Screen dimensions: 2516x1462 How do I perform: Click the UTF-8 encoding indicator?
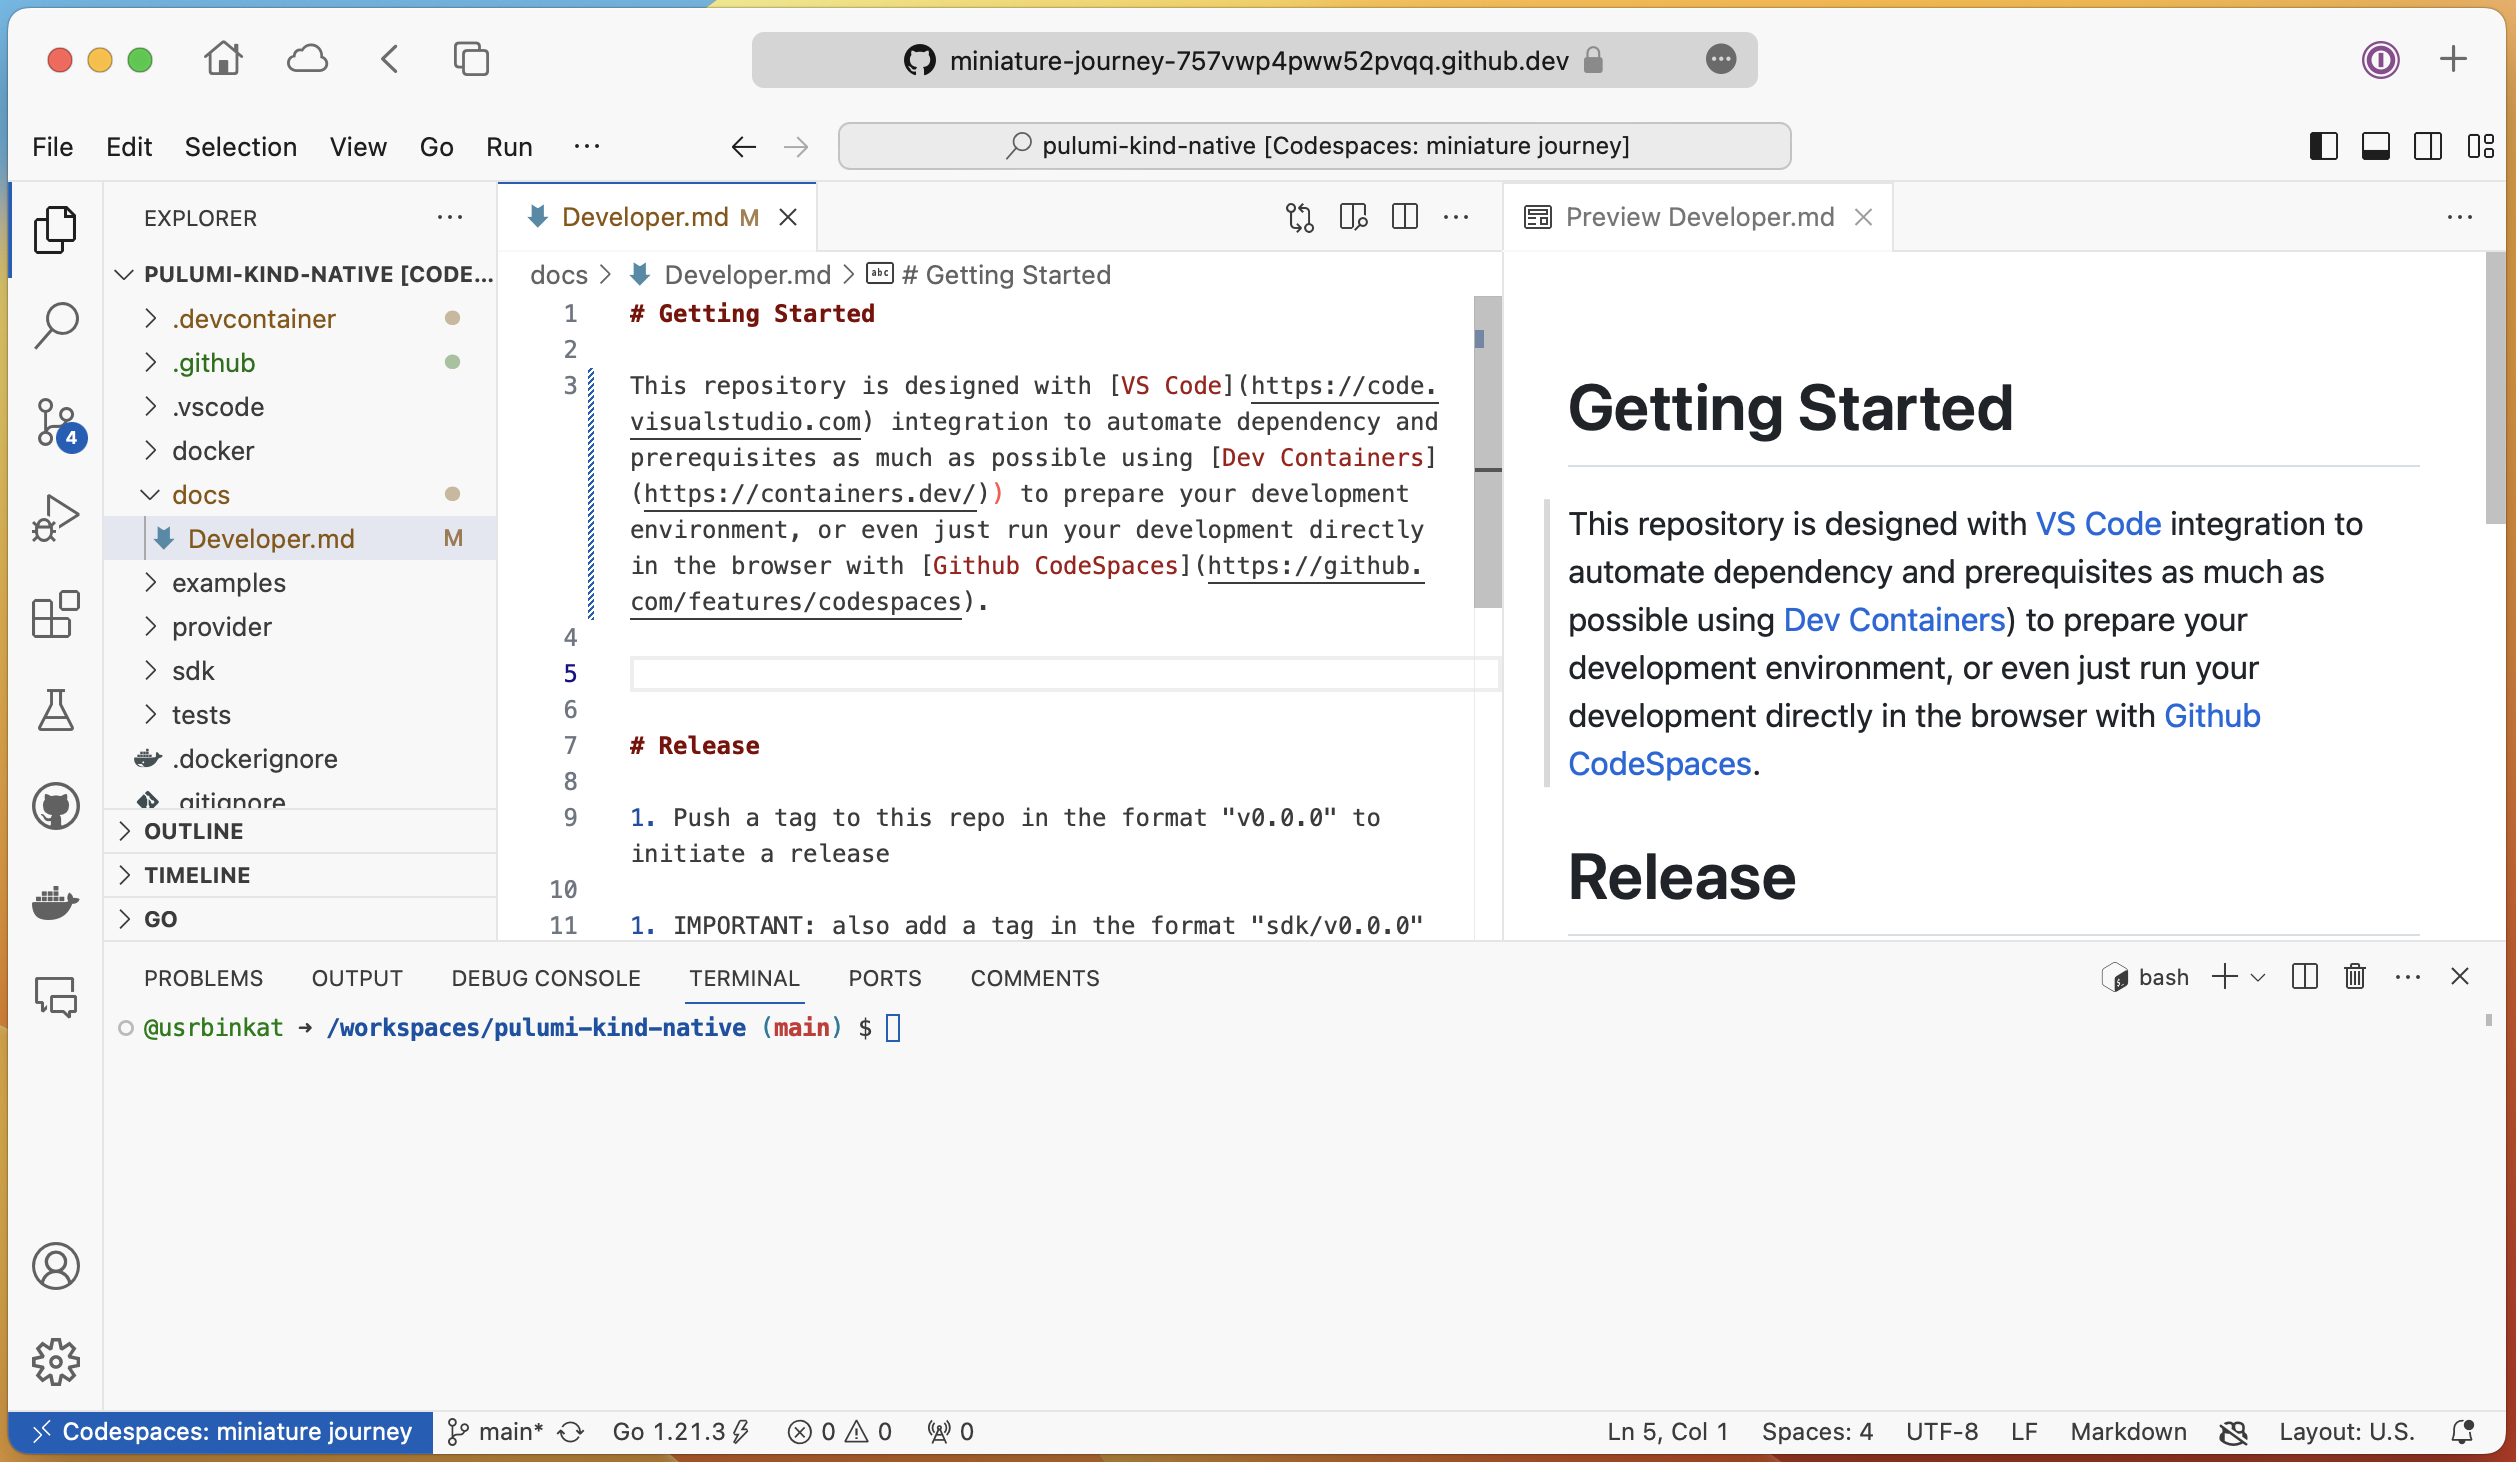[1942, 1432]
